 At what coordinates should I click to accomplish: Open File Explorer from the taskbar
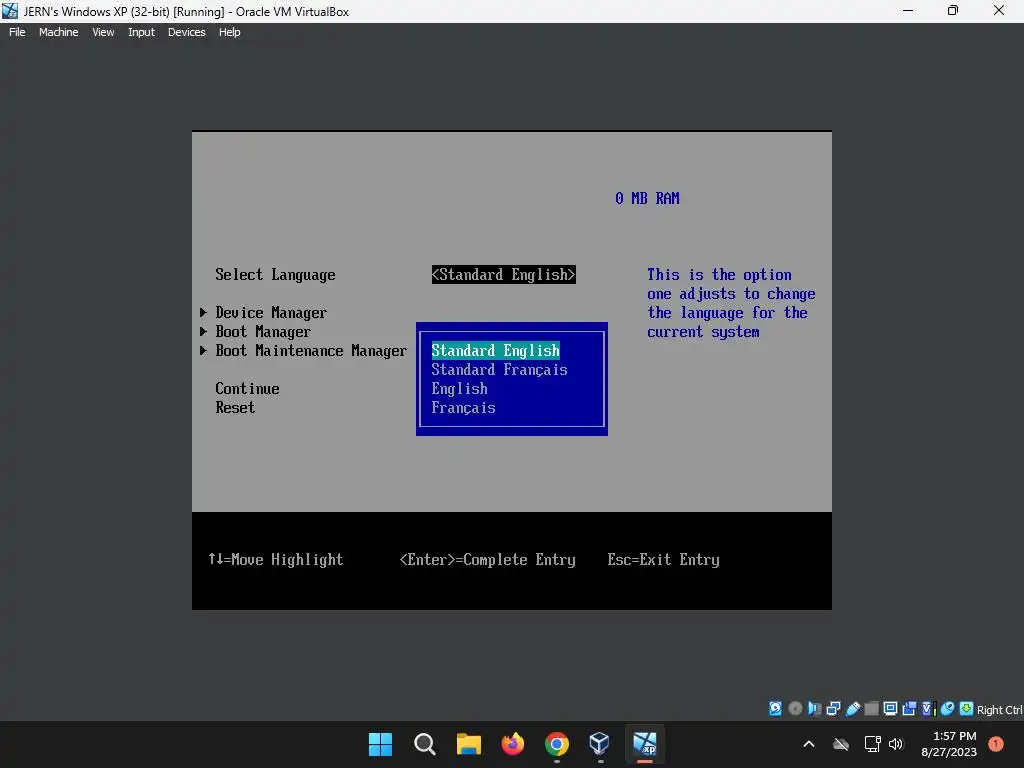coord(468,744)
